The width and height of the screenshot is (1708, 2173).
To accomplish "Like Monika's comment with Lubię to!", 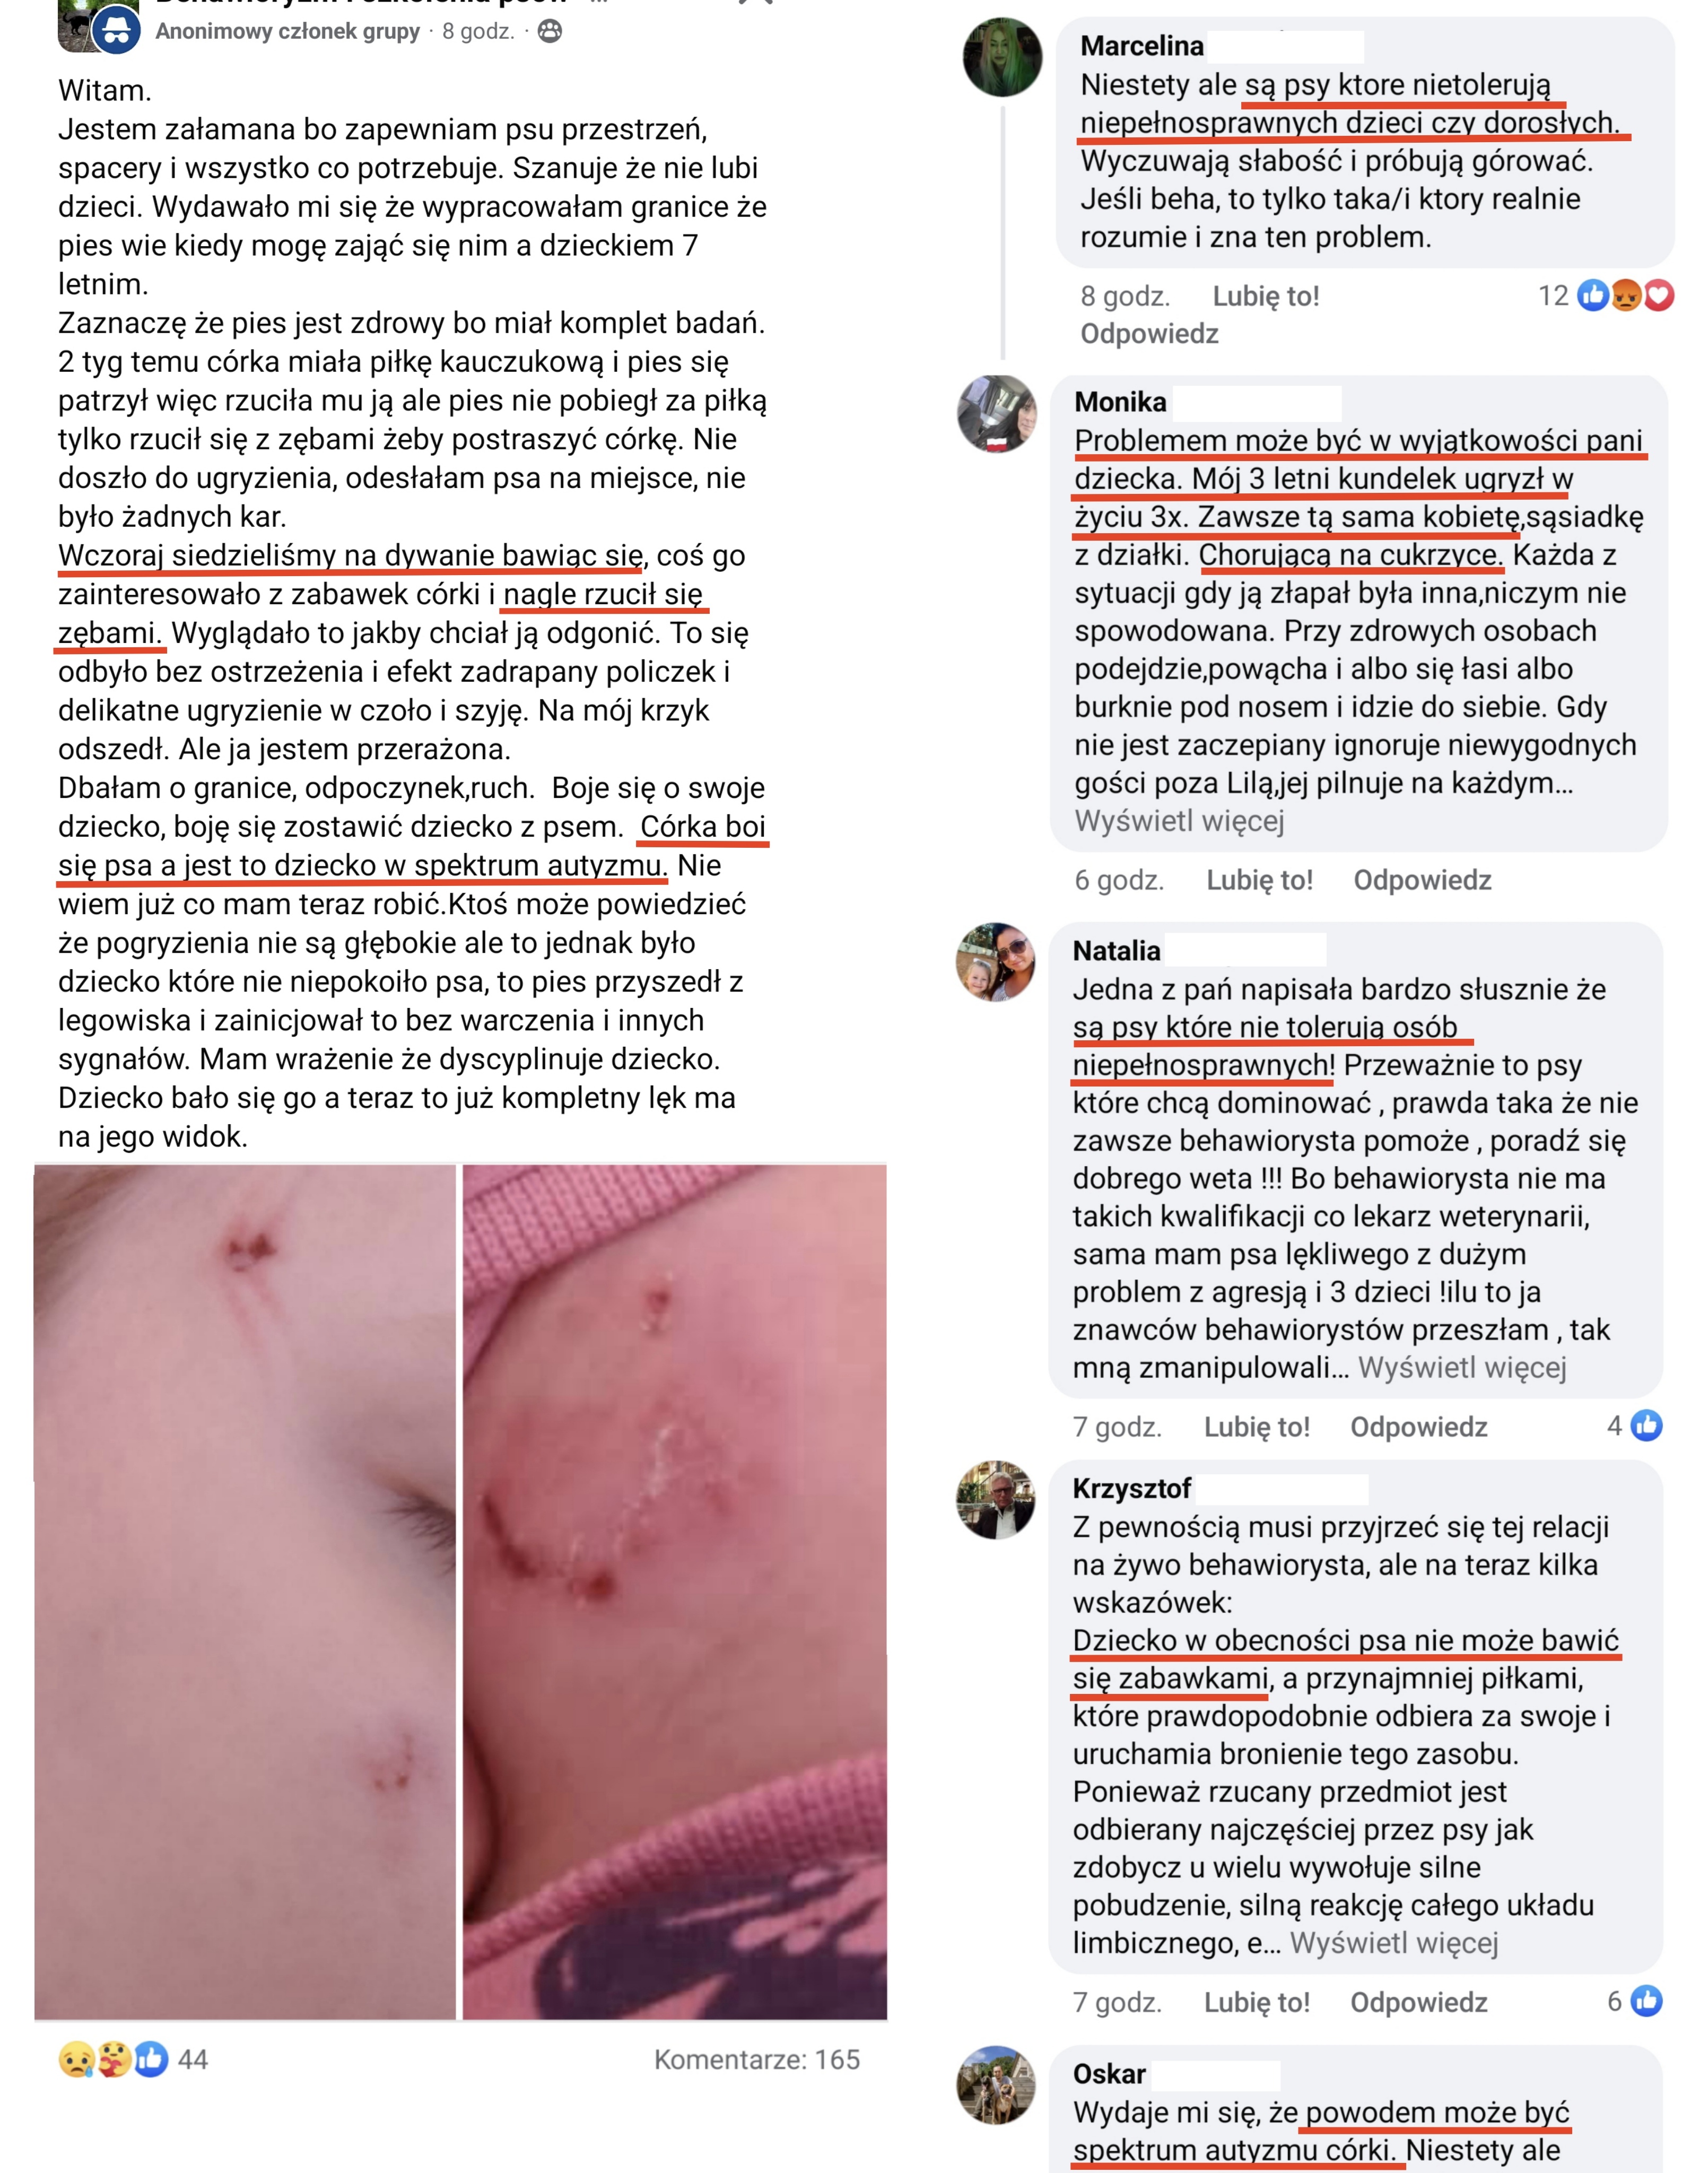I will click(x=1259, y=880).
